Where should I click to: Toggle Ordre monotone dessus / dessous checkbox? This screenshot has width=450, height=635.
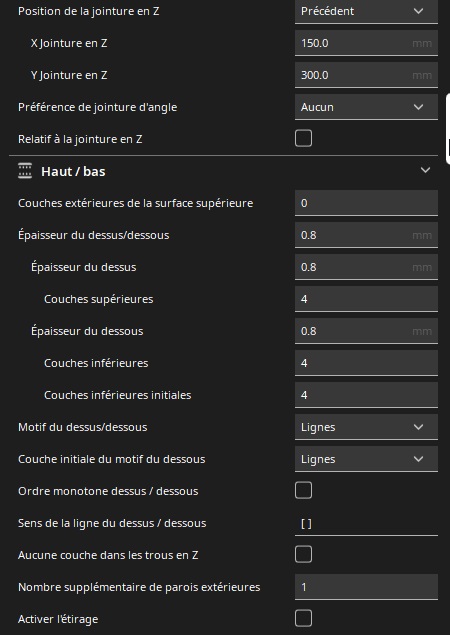click(303, 490)
